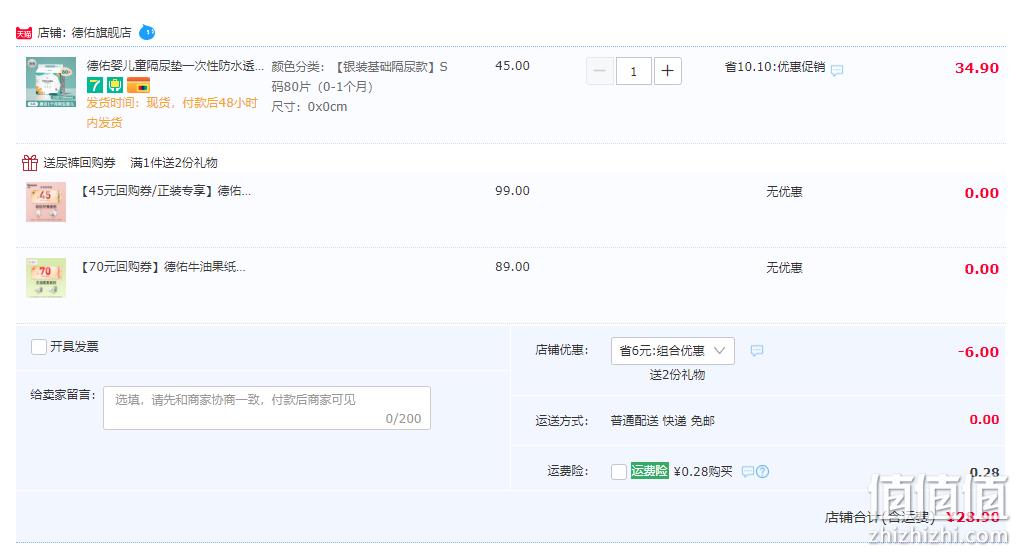This screenshot has width=1018, height=553.
Task: Open the diaper pad product thumbnail
Action: (x=51, y=82)
